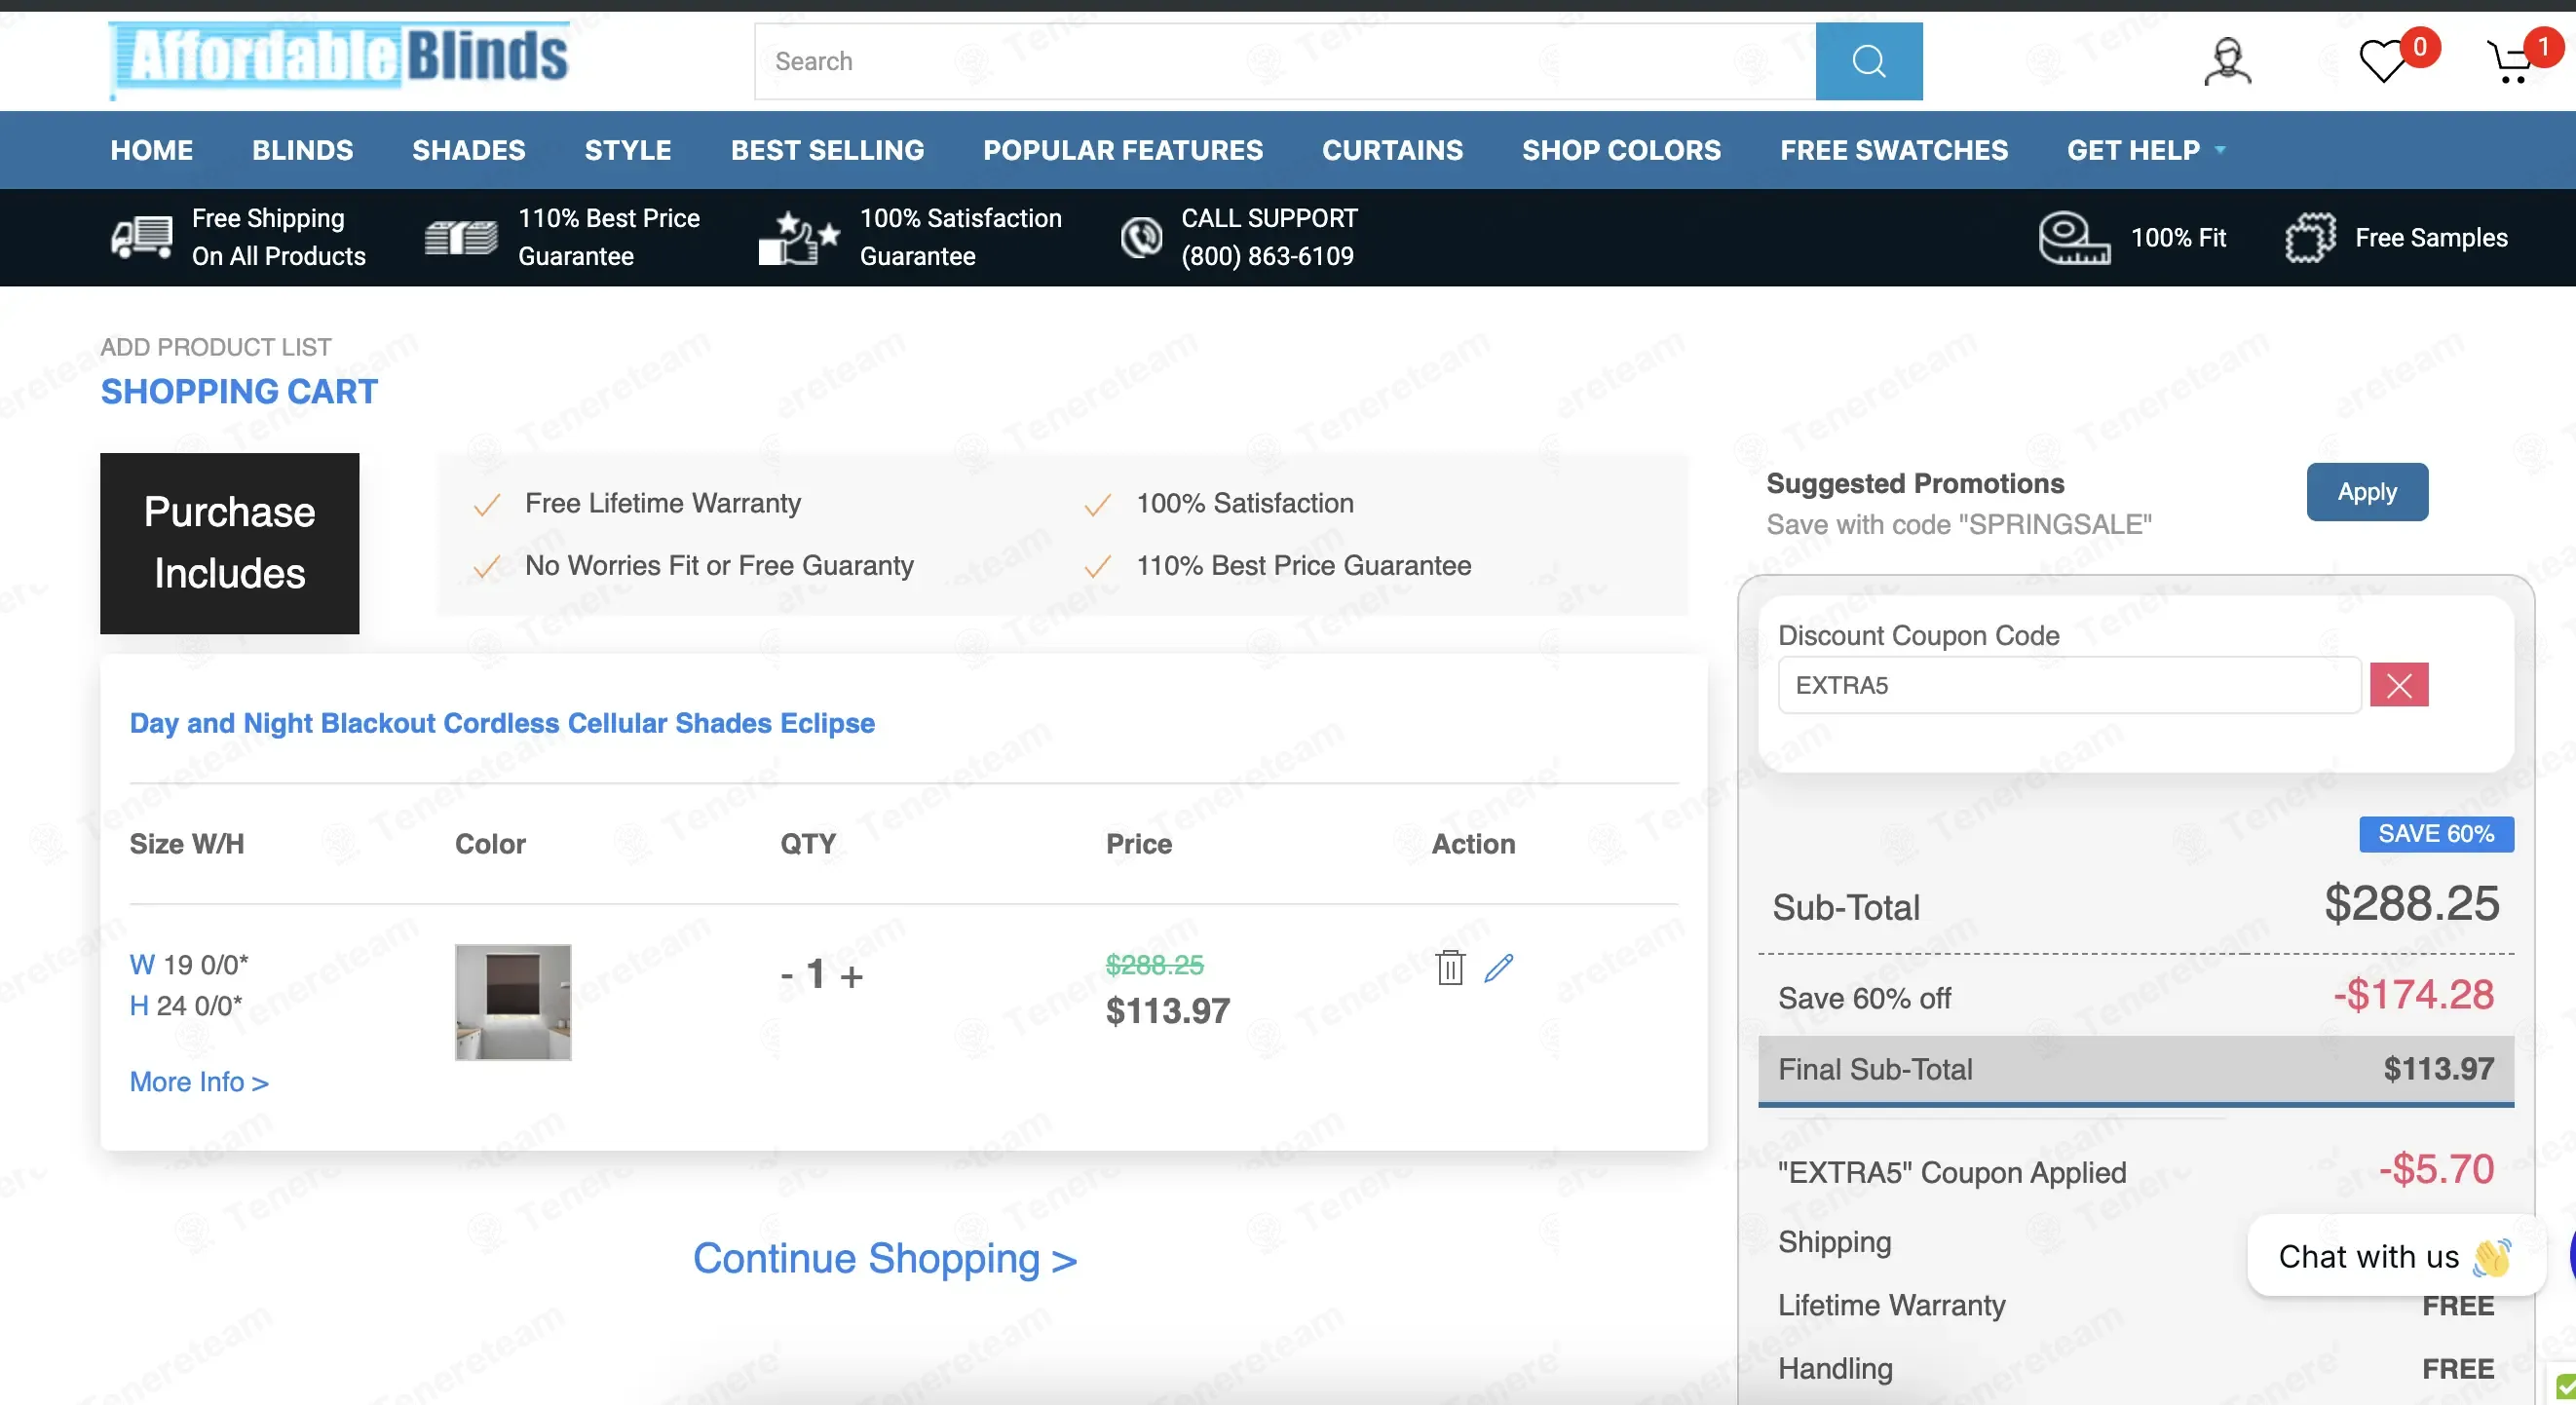The image size is (2576, 1405).
Task: Click the Free Samples swatch icon
Action: tap(2310, 238)
